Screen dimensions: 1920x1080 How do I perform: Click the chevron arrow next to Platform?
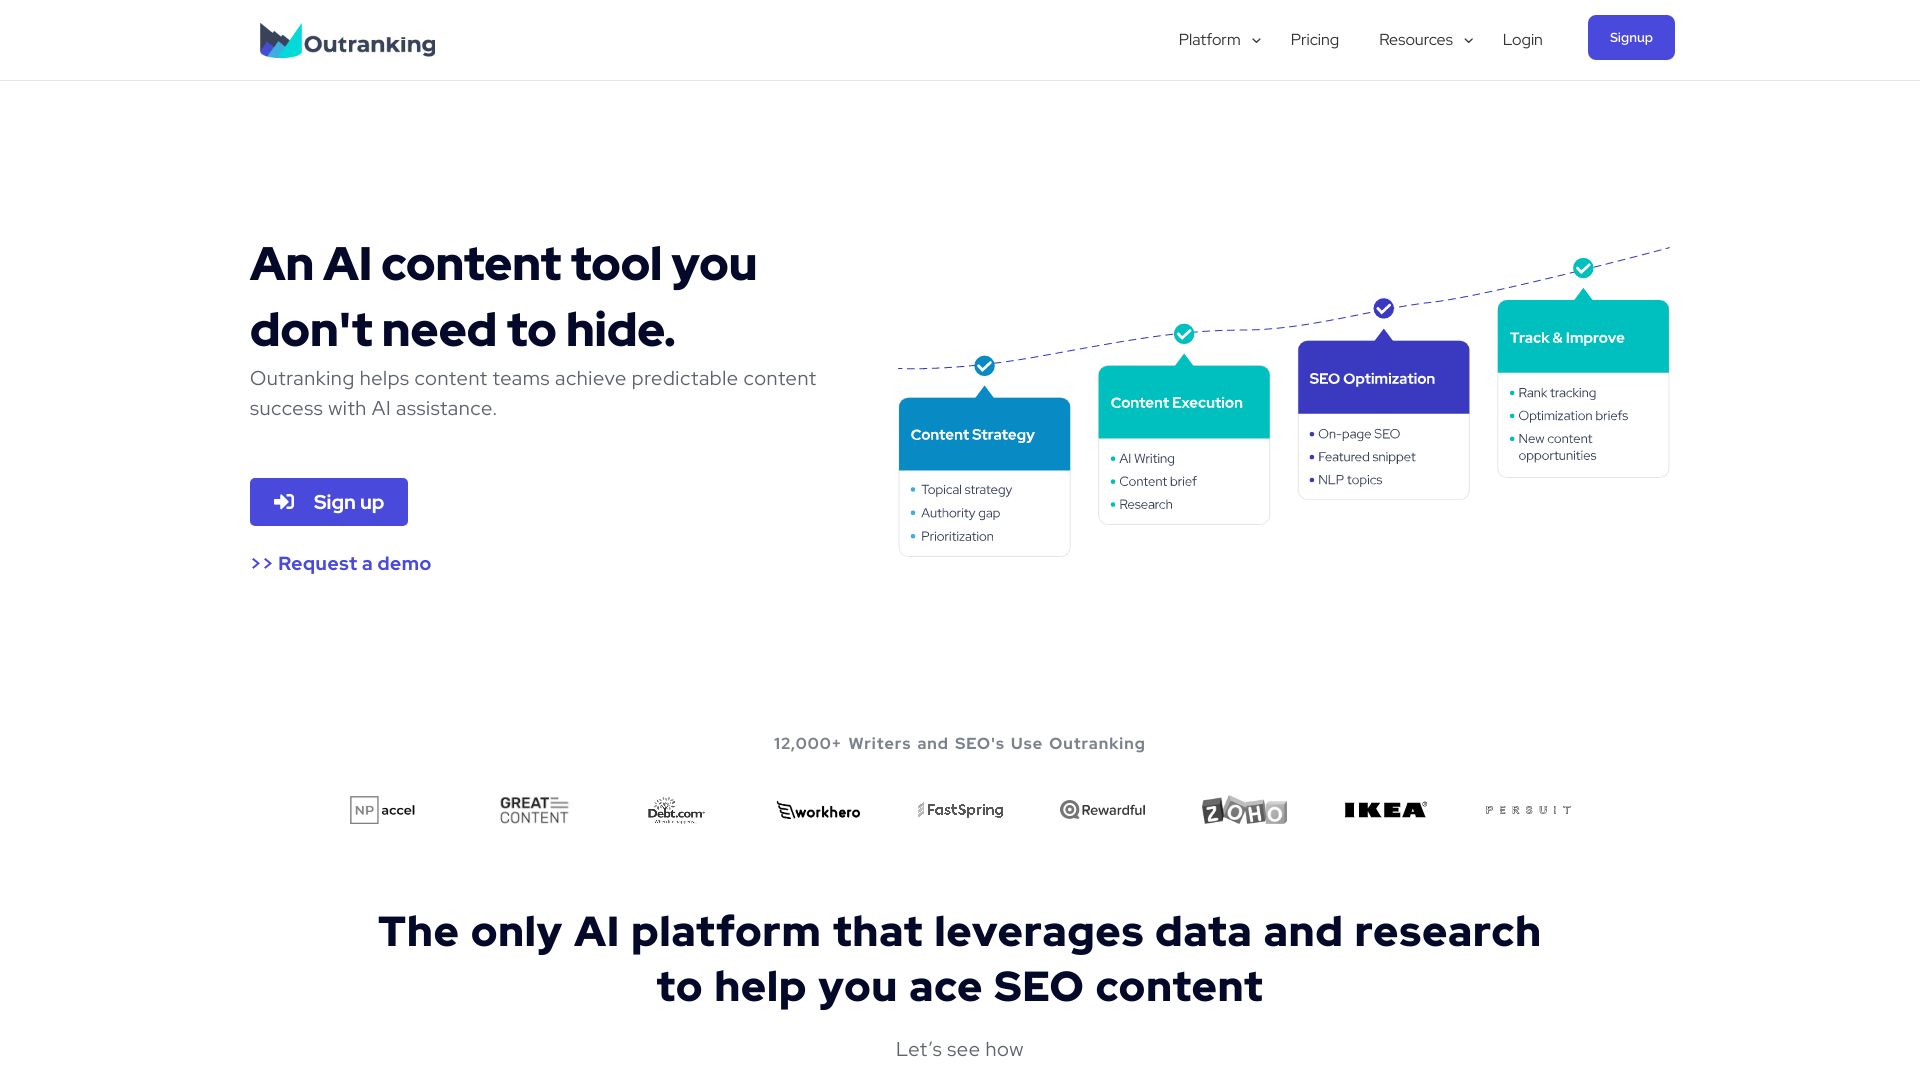1254,40
